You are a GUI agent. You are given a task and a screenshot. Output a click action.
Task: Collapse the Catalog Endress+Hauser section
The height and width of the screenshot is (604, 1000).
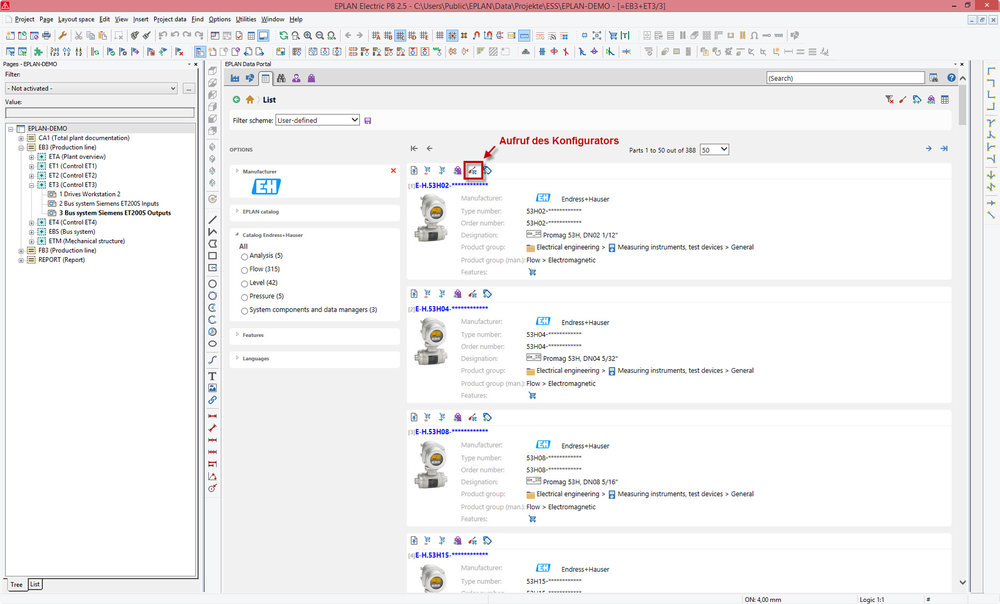pyautogui.click(x=237, y=235)
